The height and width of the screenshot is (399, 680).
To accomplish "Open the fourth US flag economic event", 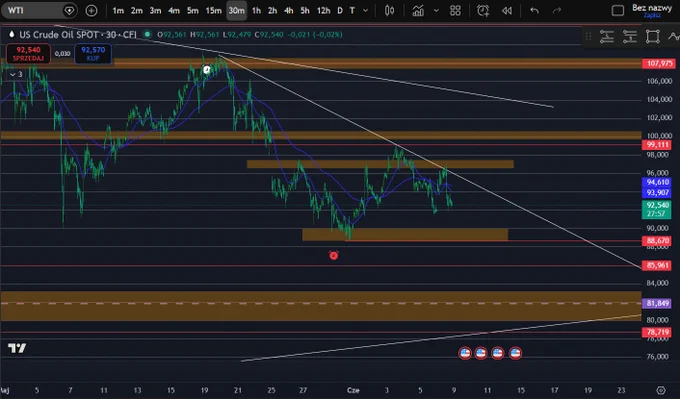I will [515, 353].
